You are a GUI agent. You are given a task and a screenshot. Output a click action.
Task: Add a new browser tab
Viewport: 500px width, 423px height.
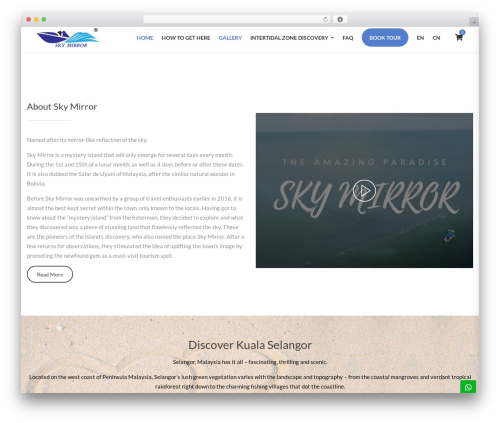click(474, 22)
